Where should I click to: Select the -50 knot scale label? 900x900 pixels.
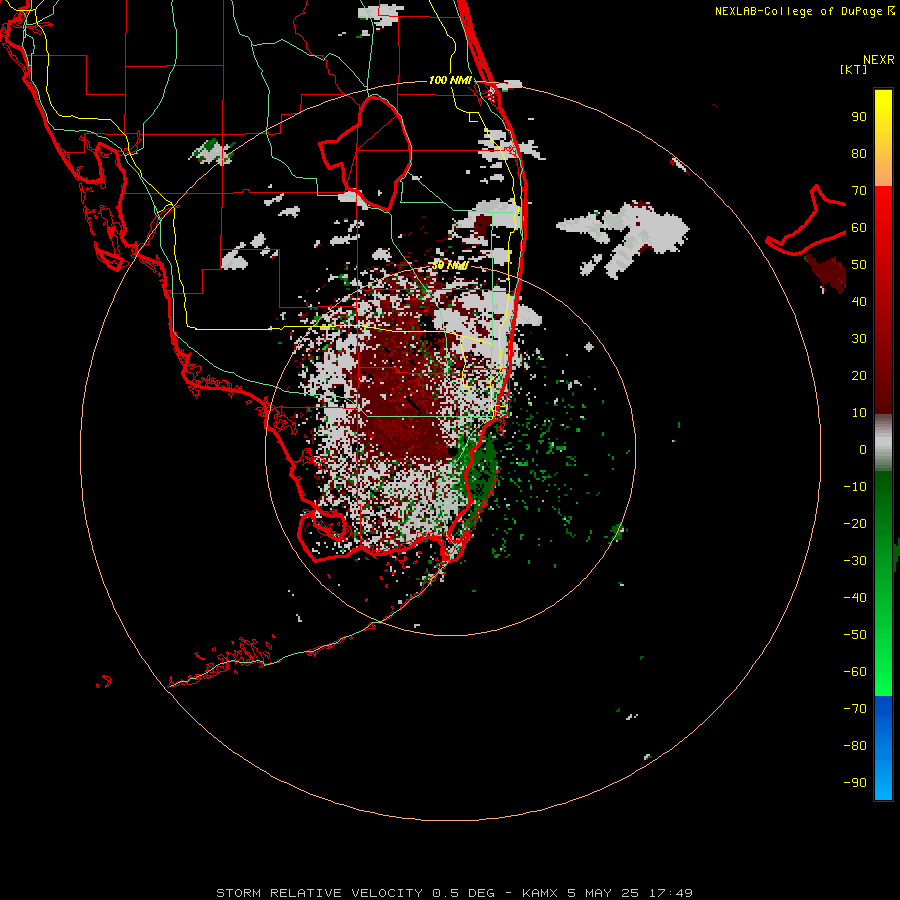[x=855, y=635]
